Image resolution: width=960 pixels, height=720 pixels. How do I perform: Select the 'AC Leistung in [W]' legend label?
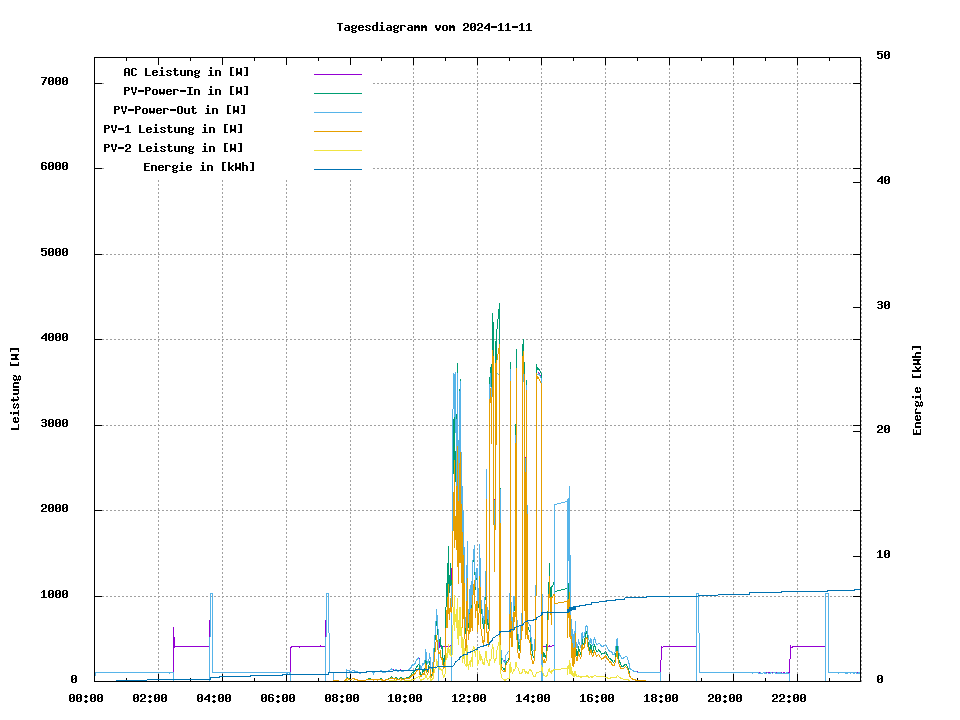tap(186, 72)
